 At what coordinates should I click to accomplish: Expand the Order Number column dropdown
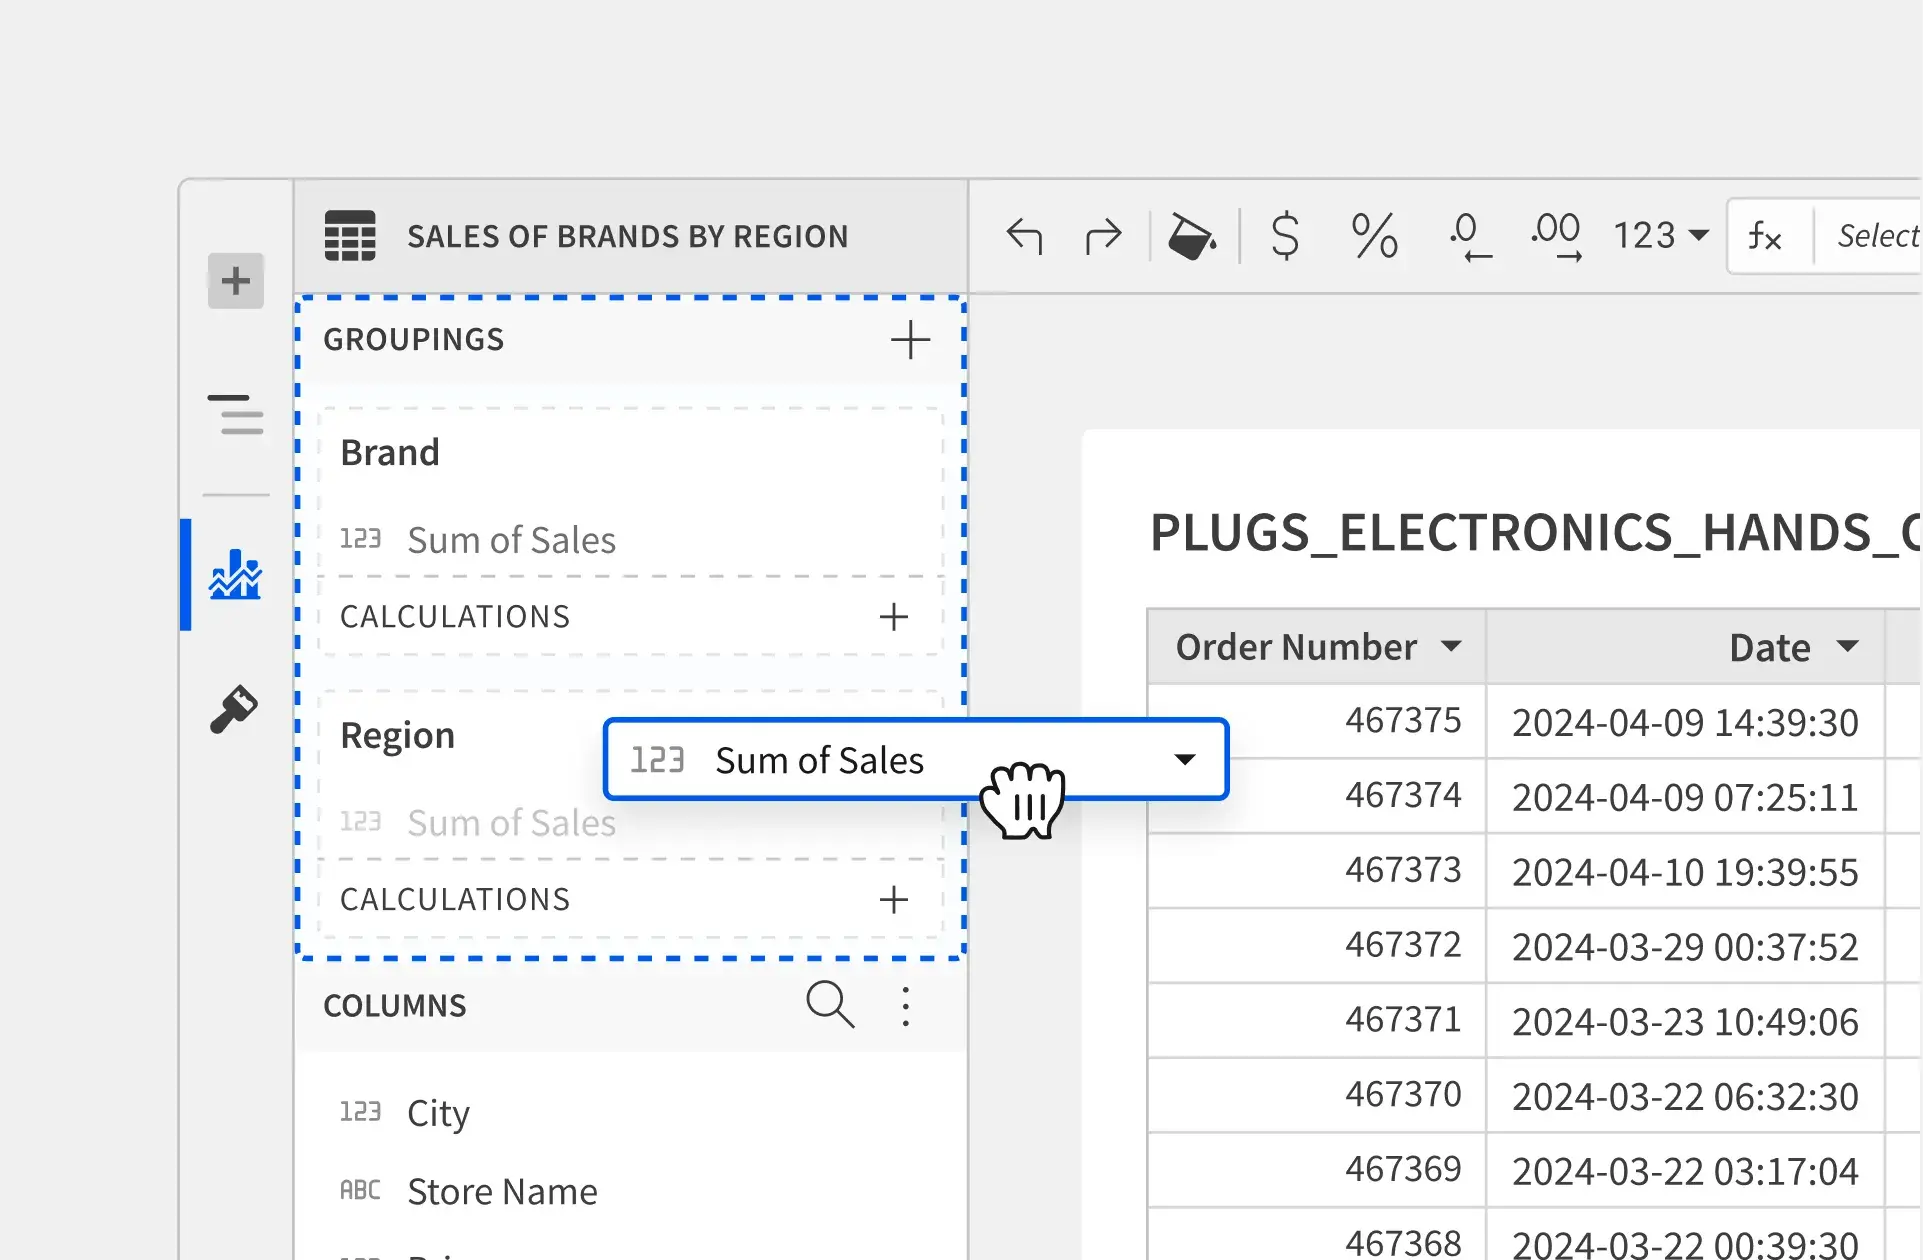coord(1451,646)
